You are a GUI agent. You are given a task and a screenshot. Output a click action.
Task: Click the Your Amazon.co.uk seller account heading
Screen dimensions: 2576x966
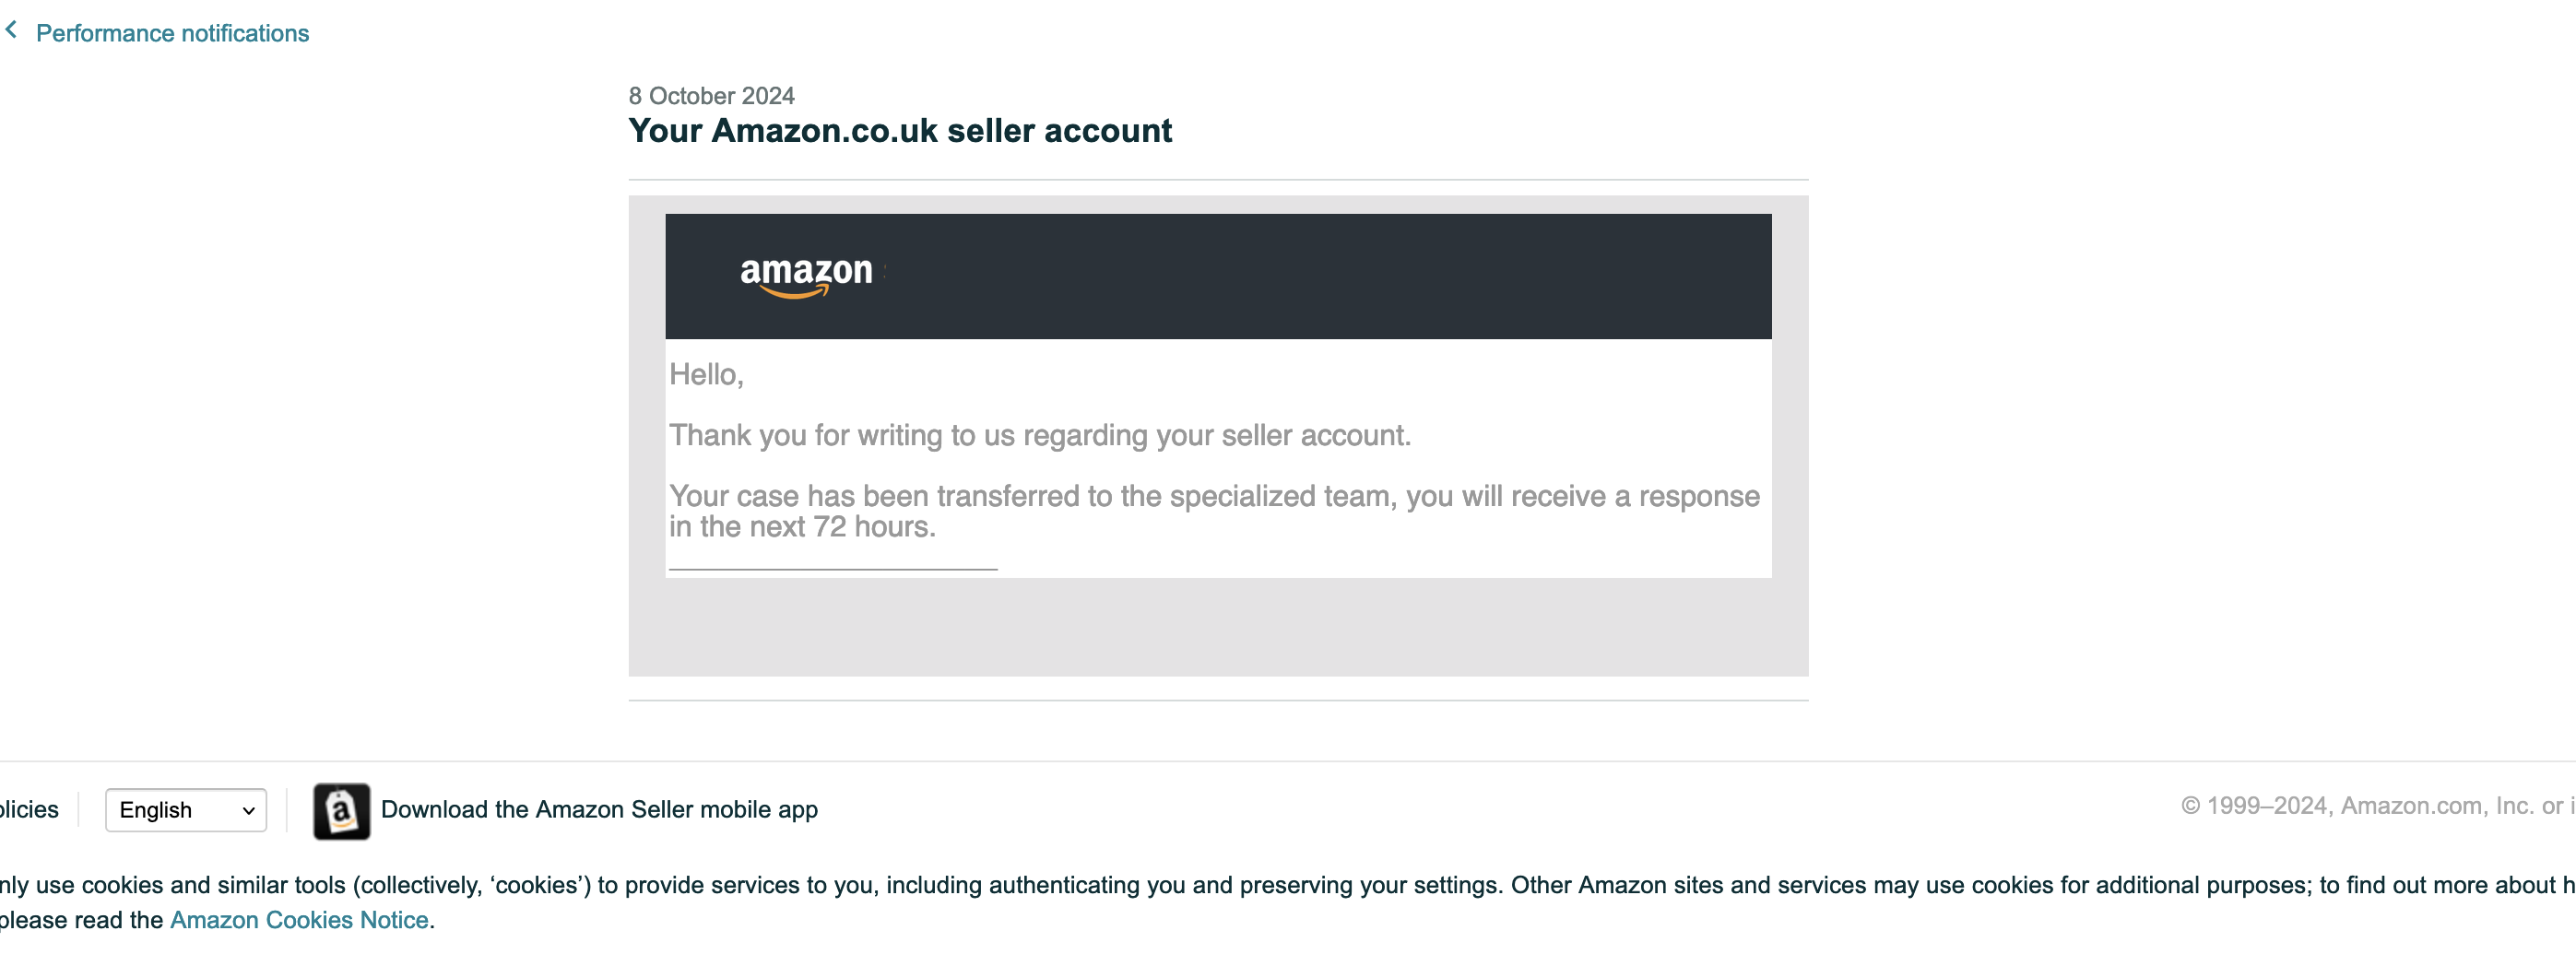(900, 131)
